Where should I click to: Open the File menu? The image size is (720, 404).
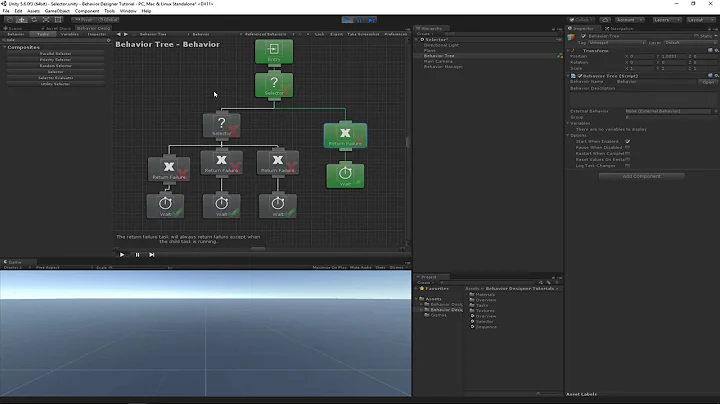pos(6,11)
